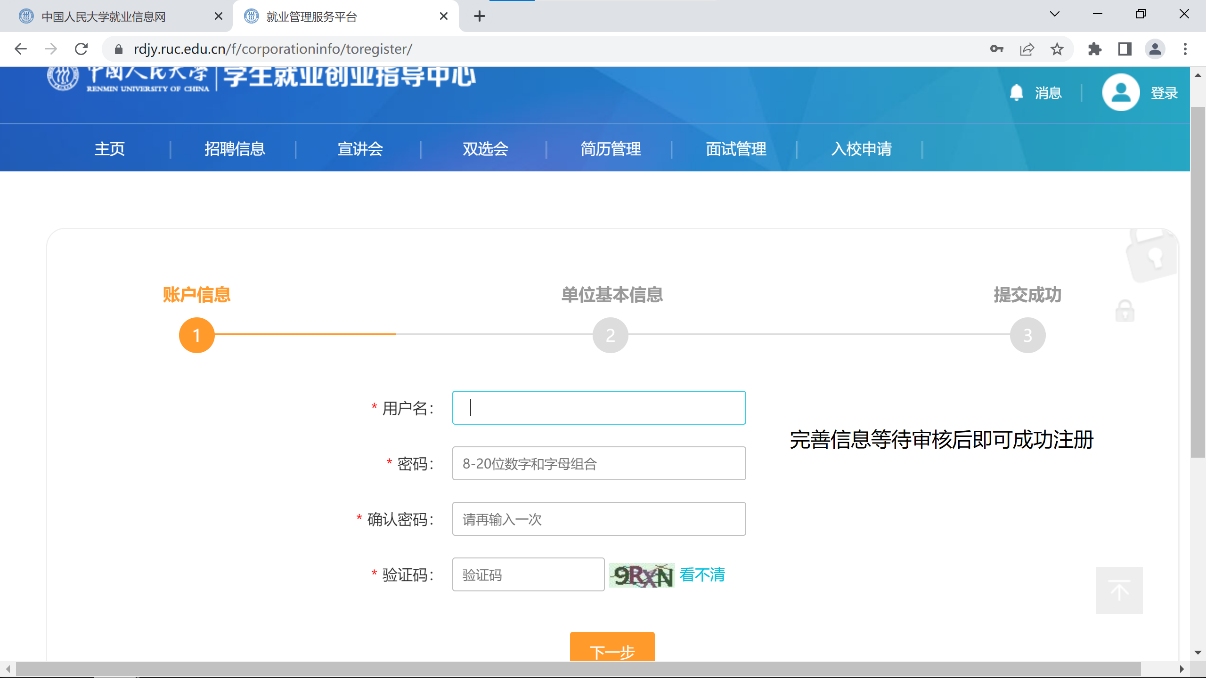This screenshot has width=1206, height=678.
Task: Click the saved passwords key icon
Action: [996, 49]
